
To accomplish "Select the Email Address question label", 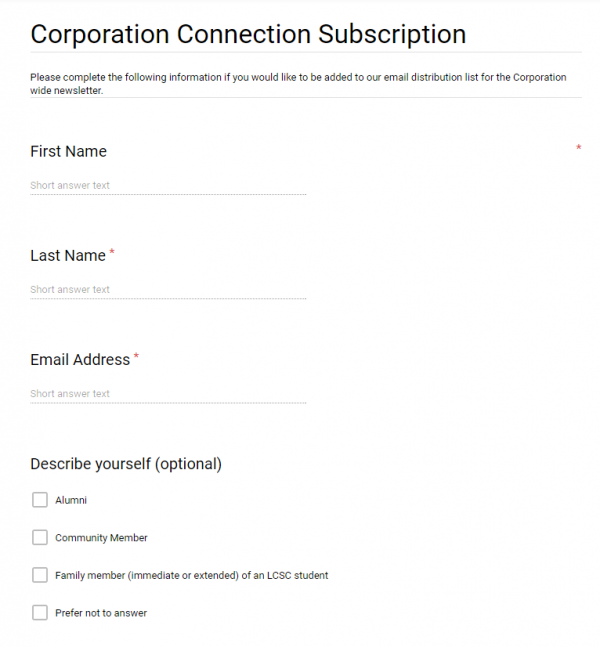I will tap(80, 360).
